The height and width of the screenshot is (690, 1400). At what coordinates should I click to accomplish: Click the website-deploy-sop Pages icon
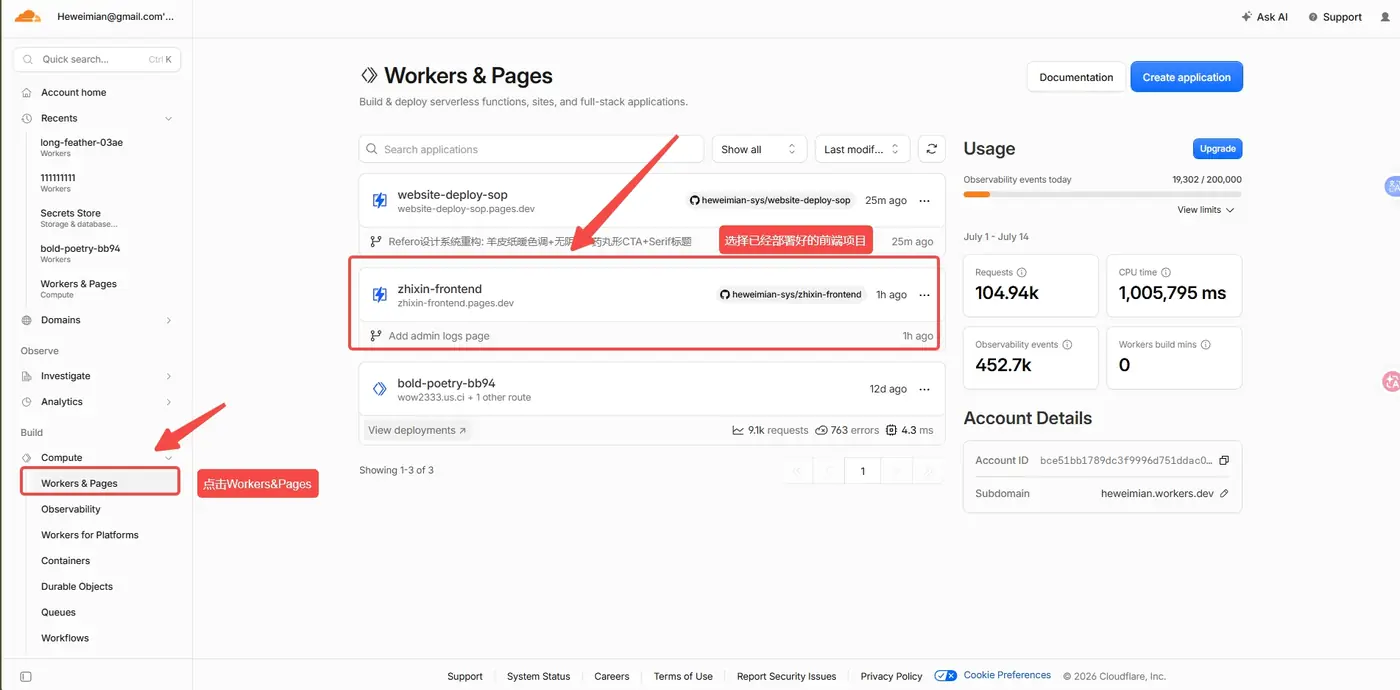click(379, 201)
